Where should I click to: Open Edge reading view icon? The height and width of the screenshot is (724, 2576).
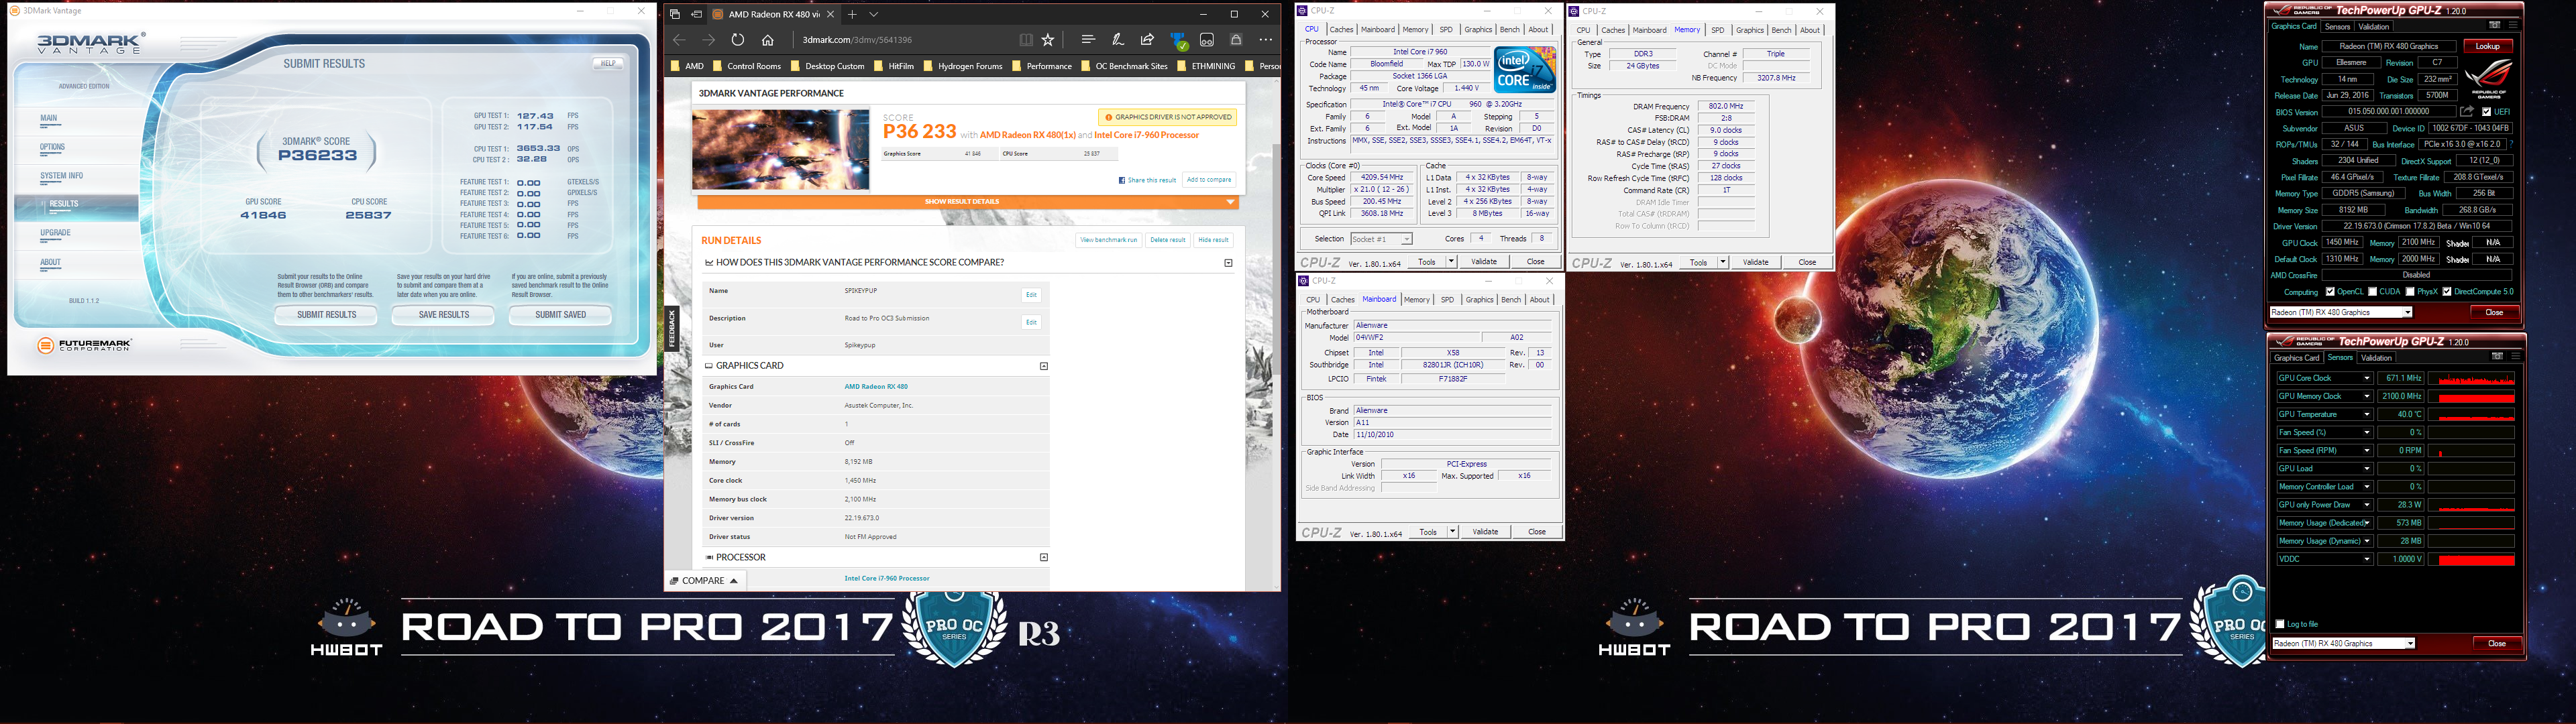tap(1026, 40)
